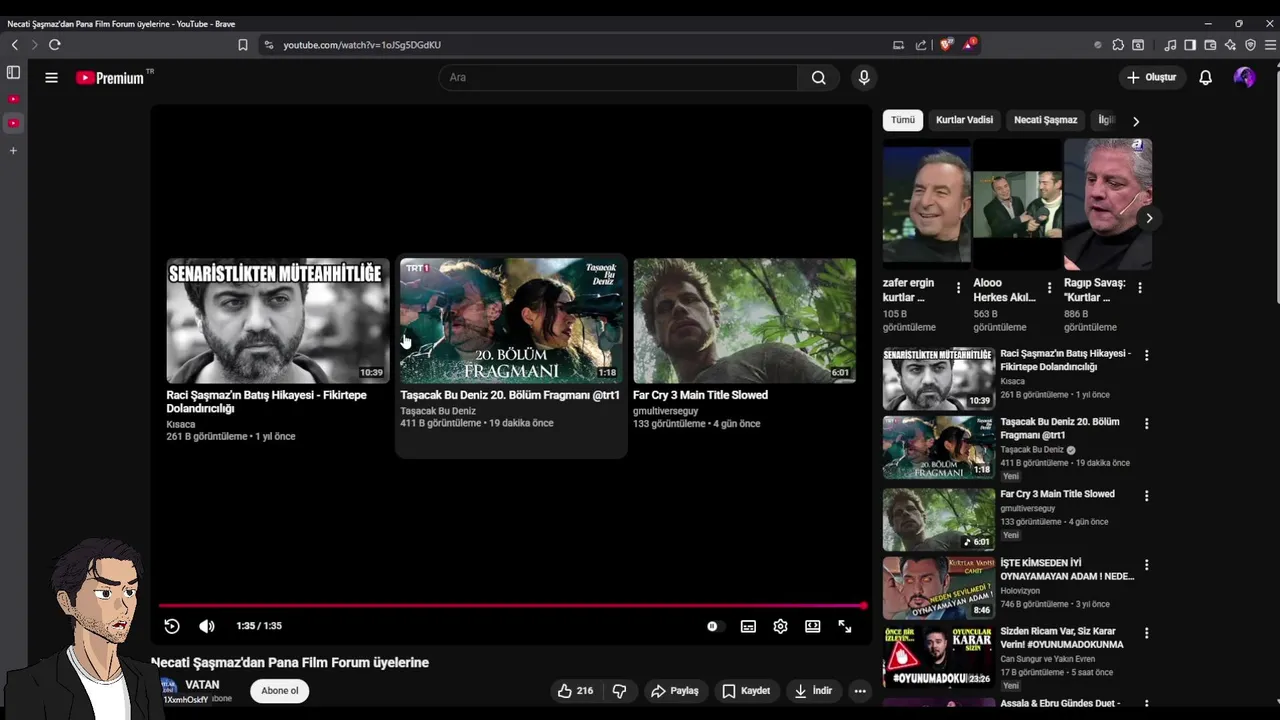Viewport: 1280px width, 720px height.
Task: Enter fullscreen mode
Action: [x=845, y=626]
